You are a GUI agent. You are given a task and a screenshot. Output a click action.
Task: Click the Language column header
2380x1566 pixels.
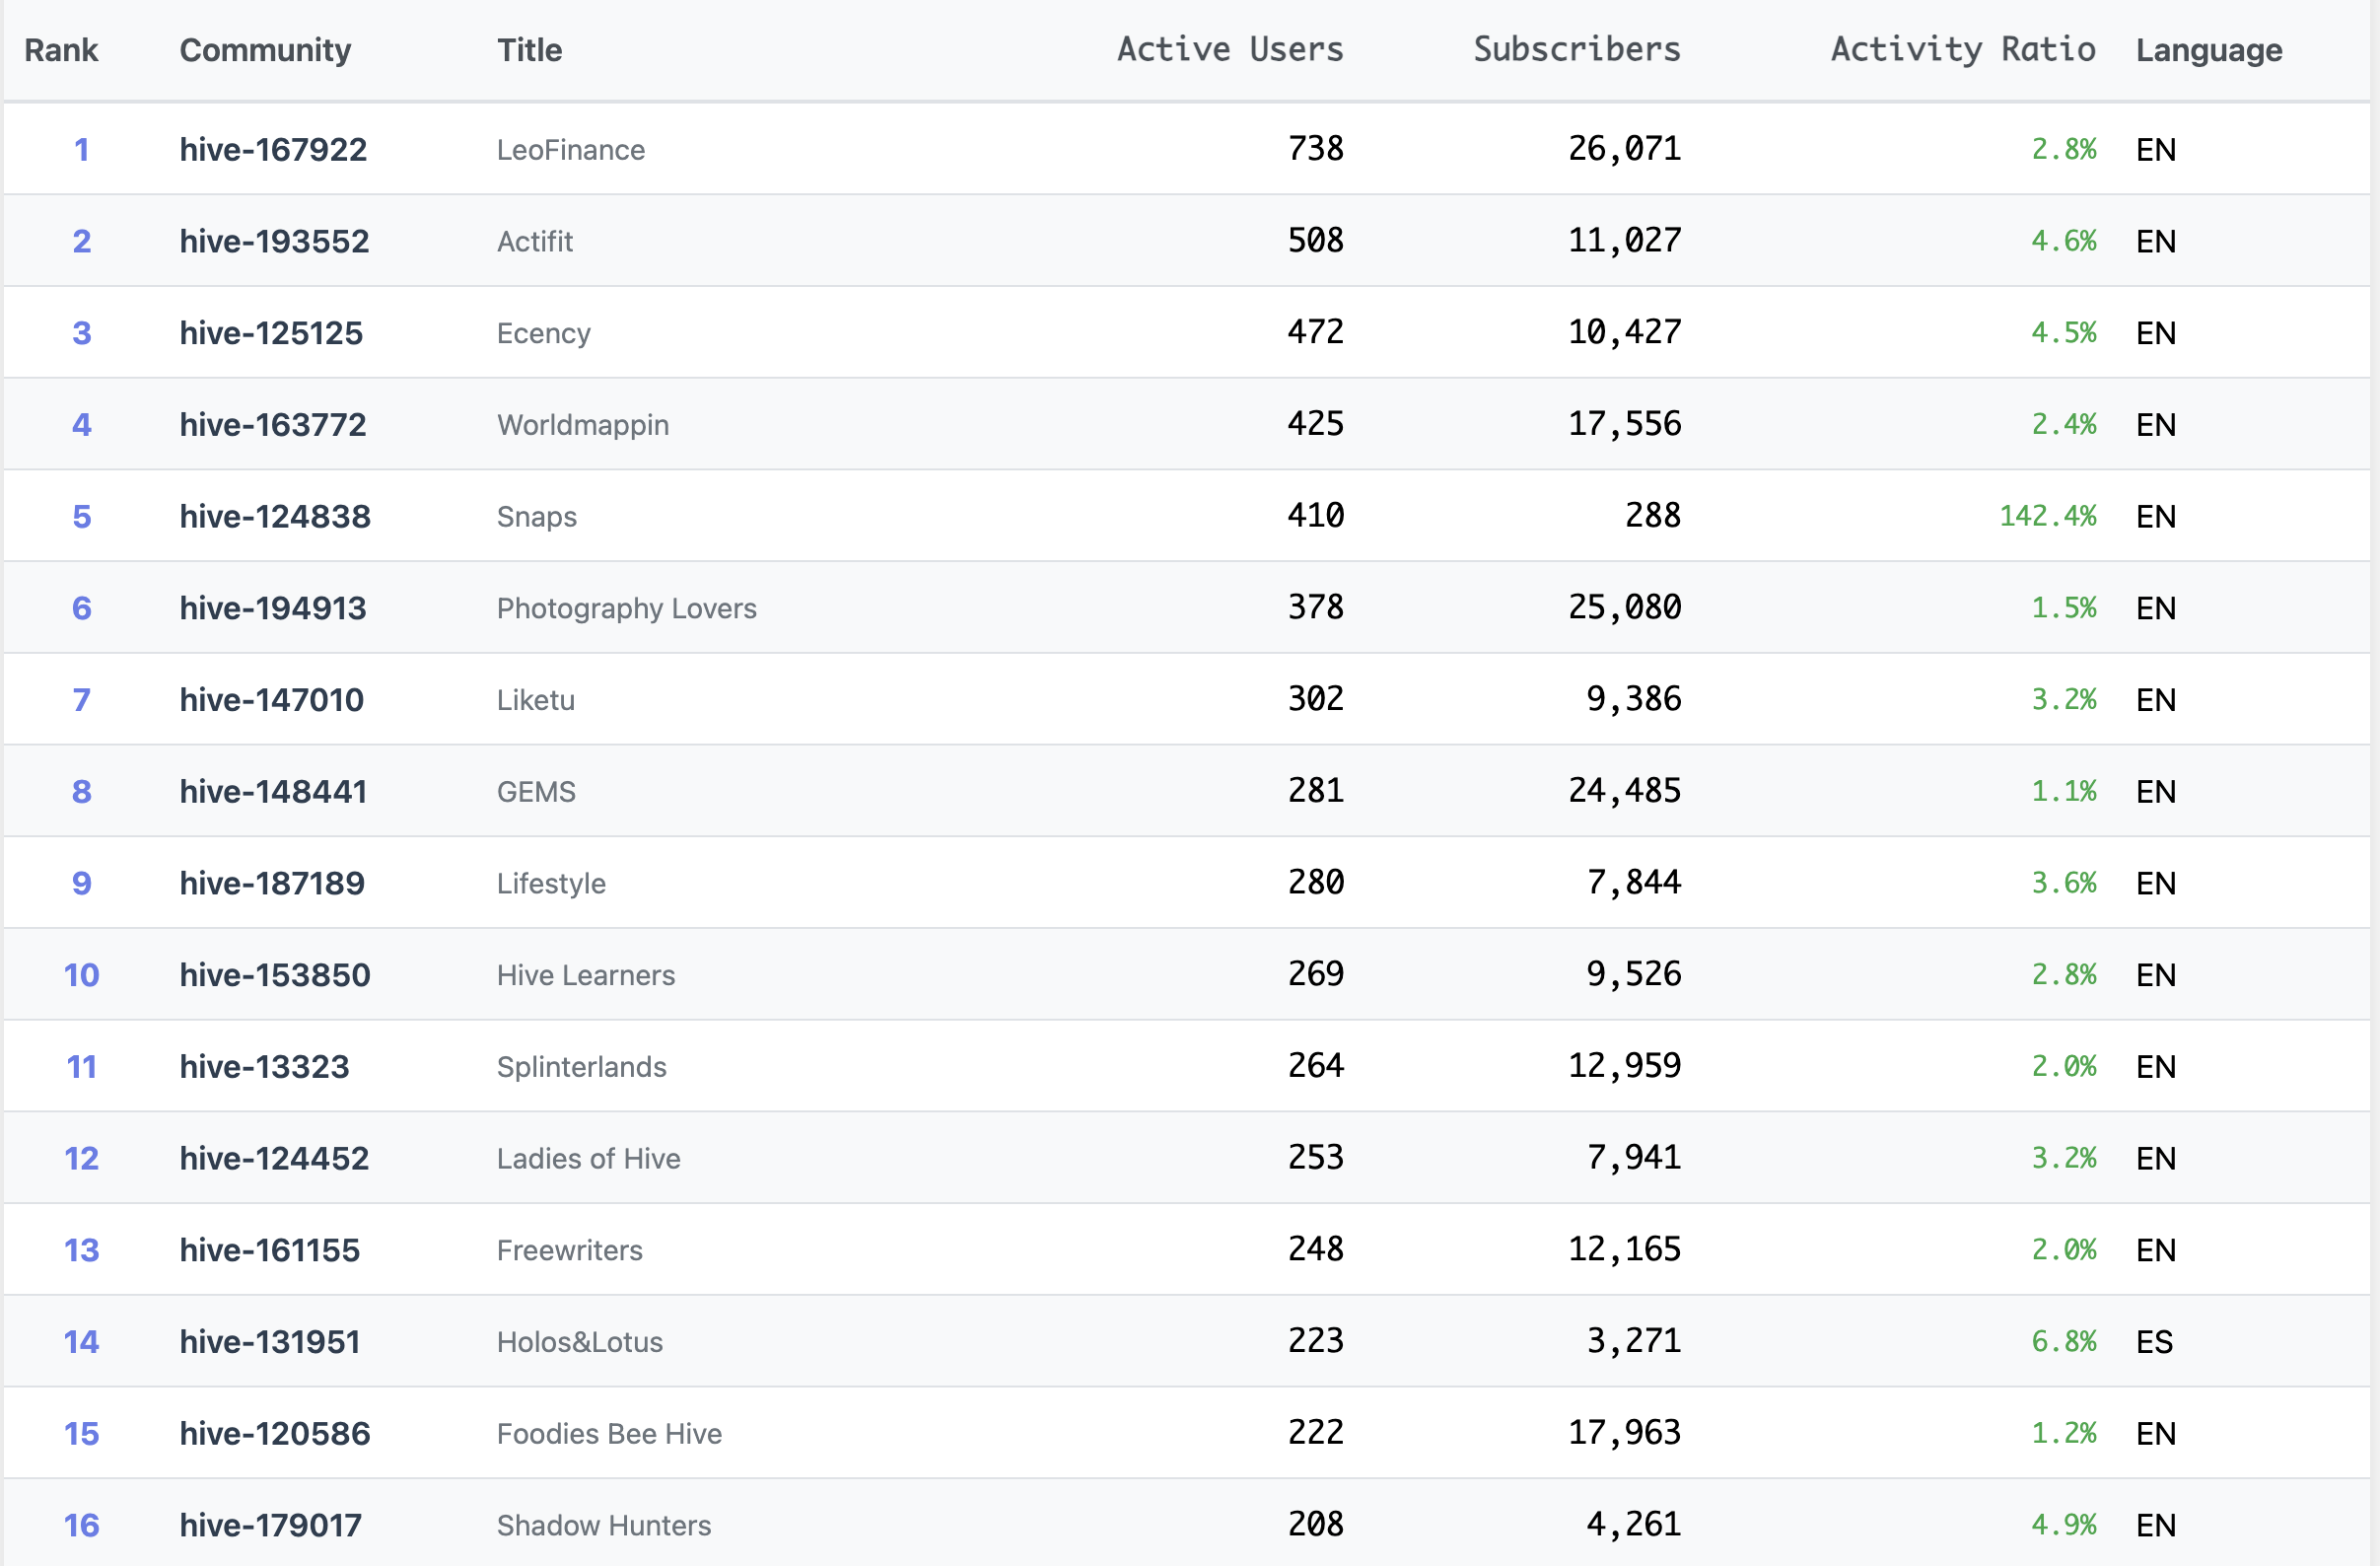coord(2208,50)
